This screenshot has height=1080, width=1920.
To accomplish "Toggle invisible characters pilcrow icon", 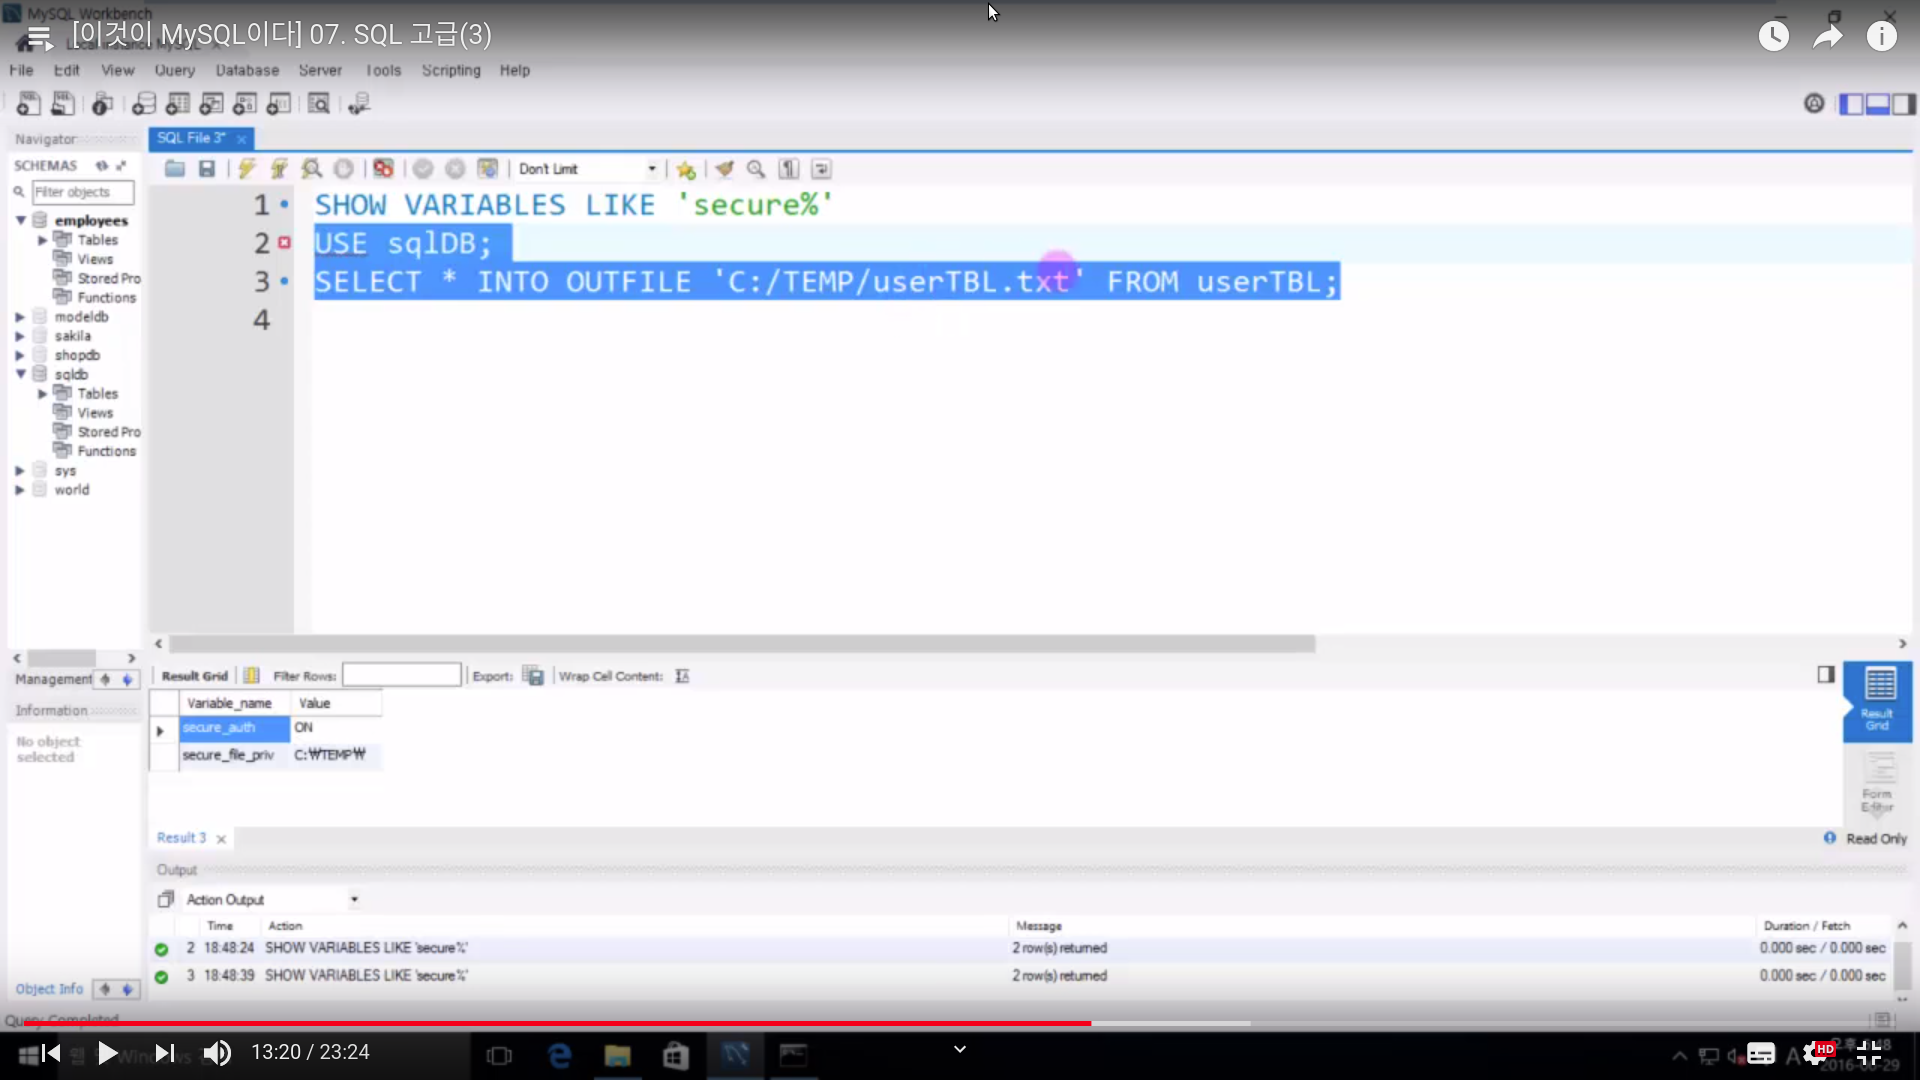I will click(x=789, y=169).
